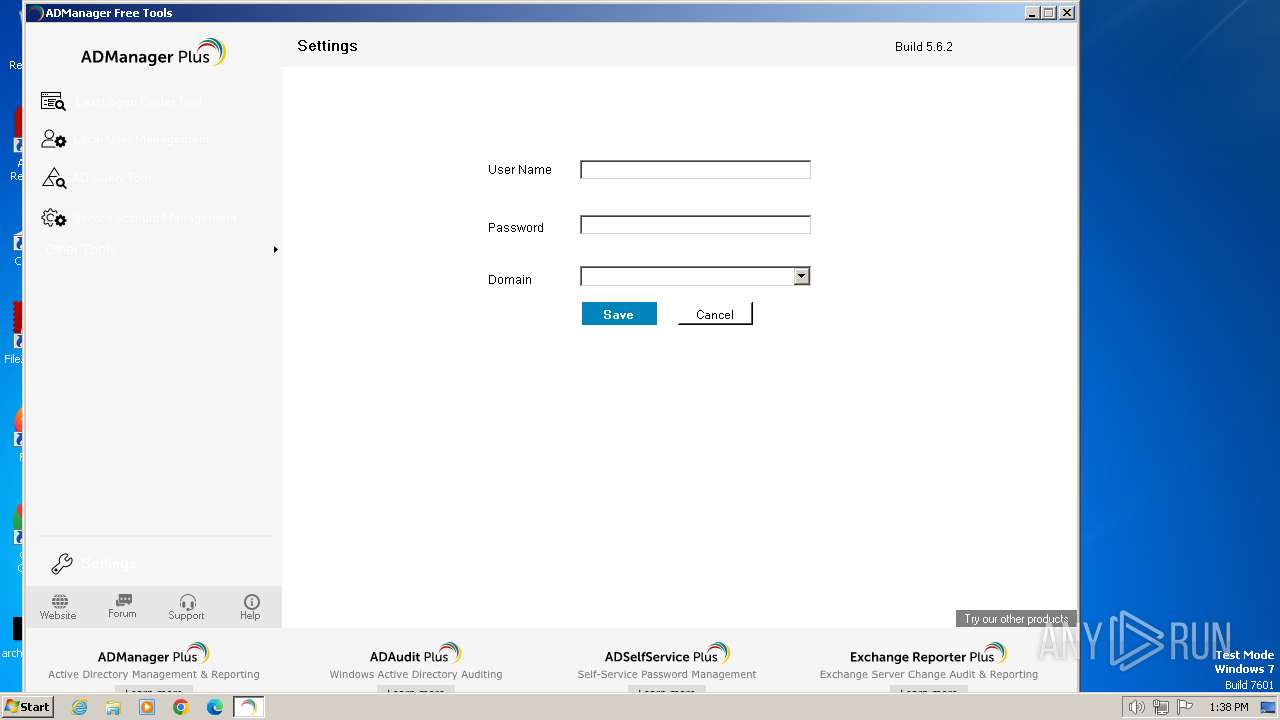Click the ADManager Plus product logo in footer
The height and width of the screenshot is (720, 1280).
(x=153, y=655)
